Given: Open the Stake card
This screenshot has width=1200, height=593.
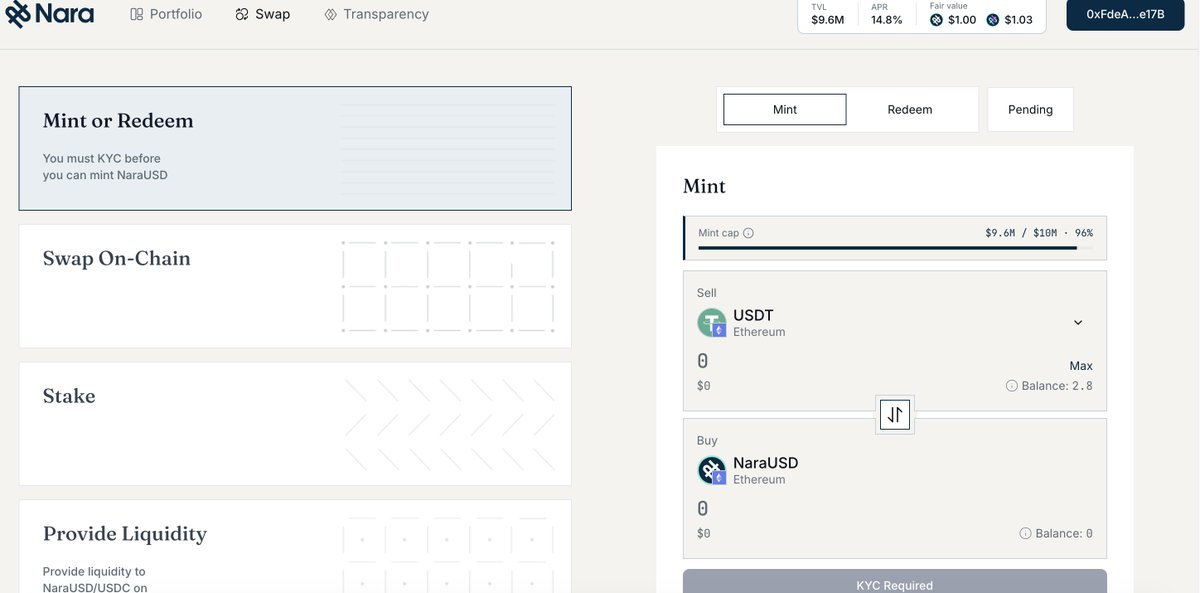Looking at the screenshot, I should click(x=295, y=424).
